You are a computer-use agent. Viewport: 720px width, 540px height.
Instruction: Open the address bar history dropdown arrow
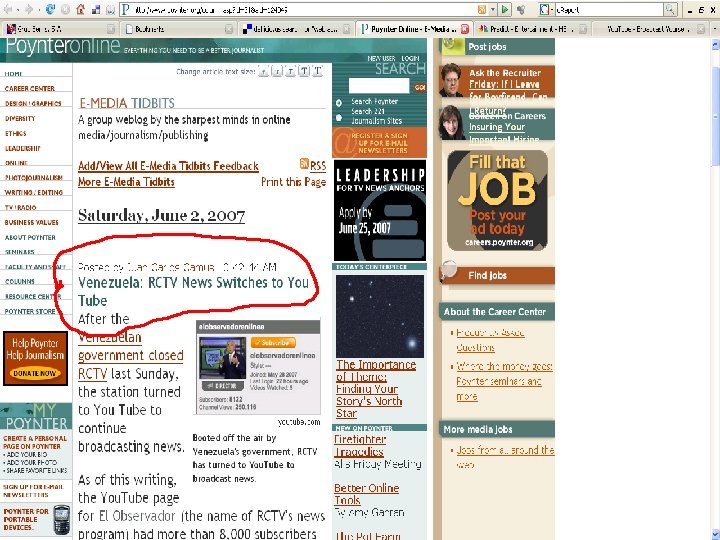(493, 9)
